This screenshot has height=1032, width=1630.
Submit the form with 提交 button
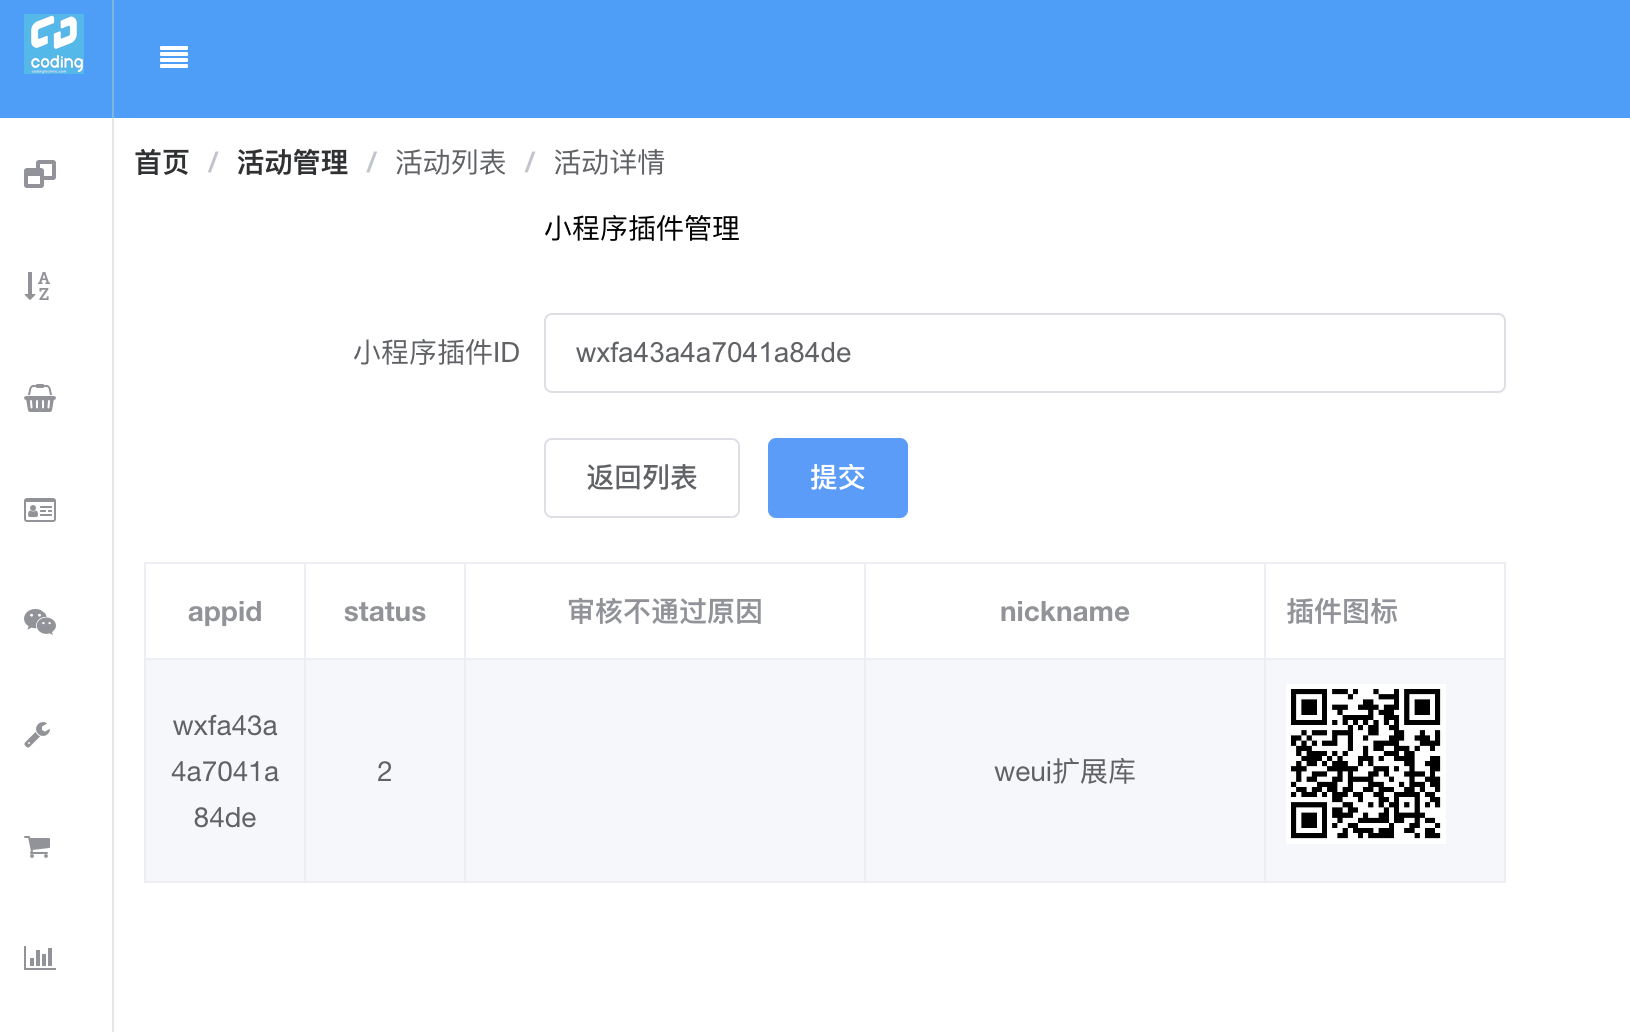tap(838, 478)
